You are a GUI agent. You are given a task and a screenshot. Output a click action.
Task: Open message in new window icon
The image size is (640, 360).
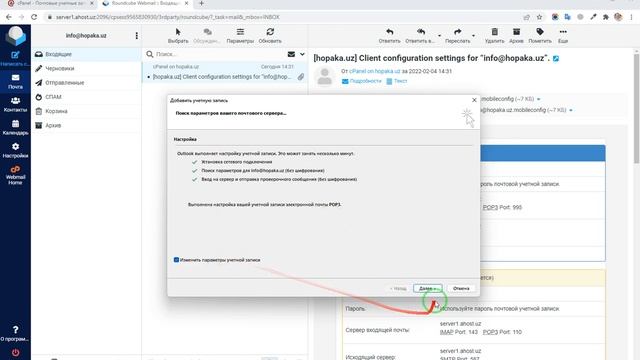[x=556, y=59]
